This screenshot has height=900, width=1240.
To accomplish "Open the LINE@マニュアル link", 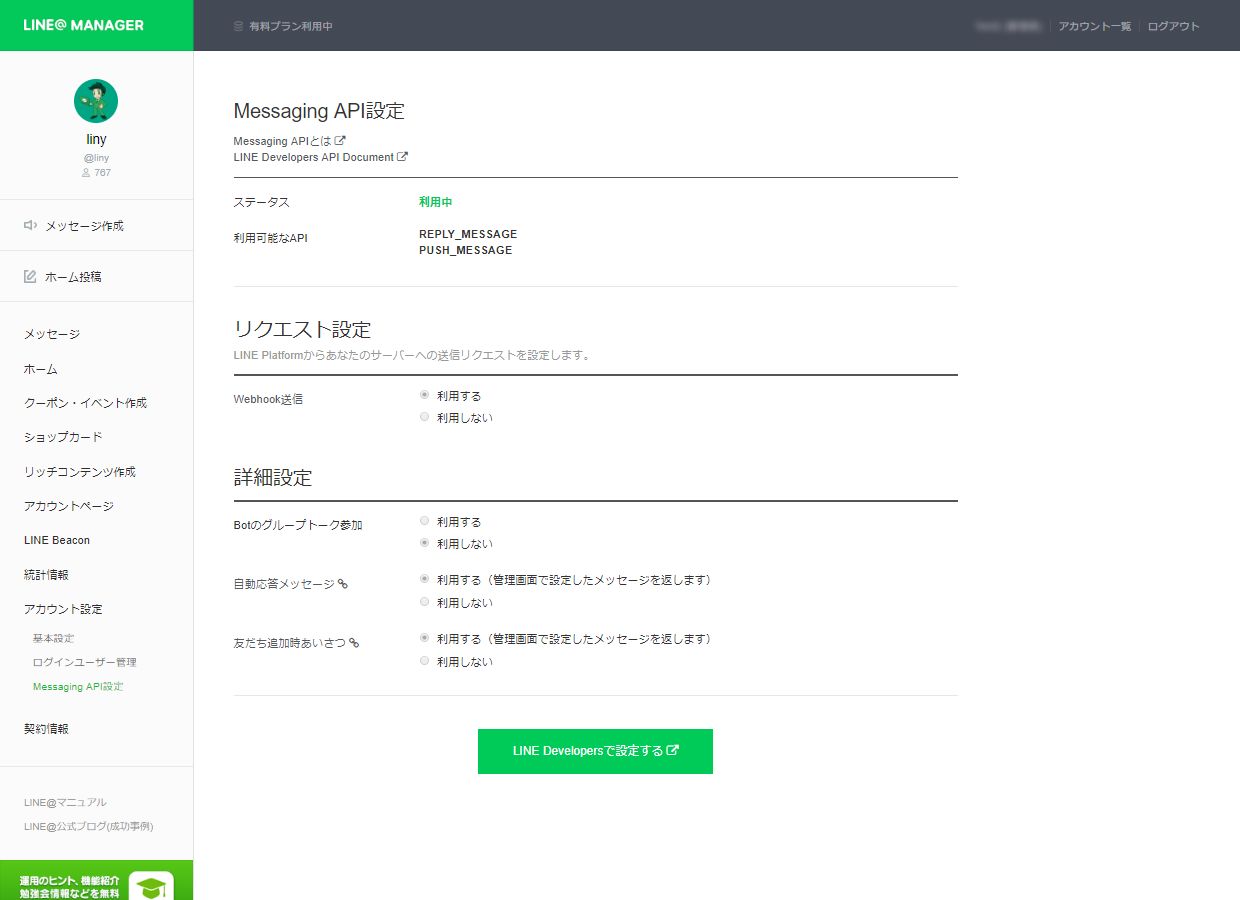I will point(65,802).
